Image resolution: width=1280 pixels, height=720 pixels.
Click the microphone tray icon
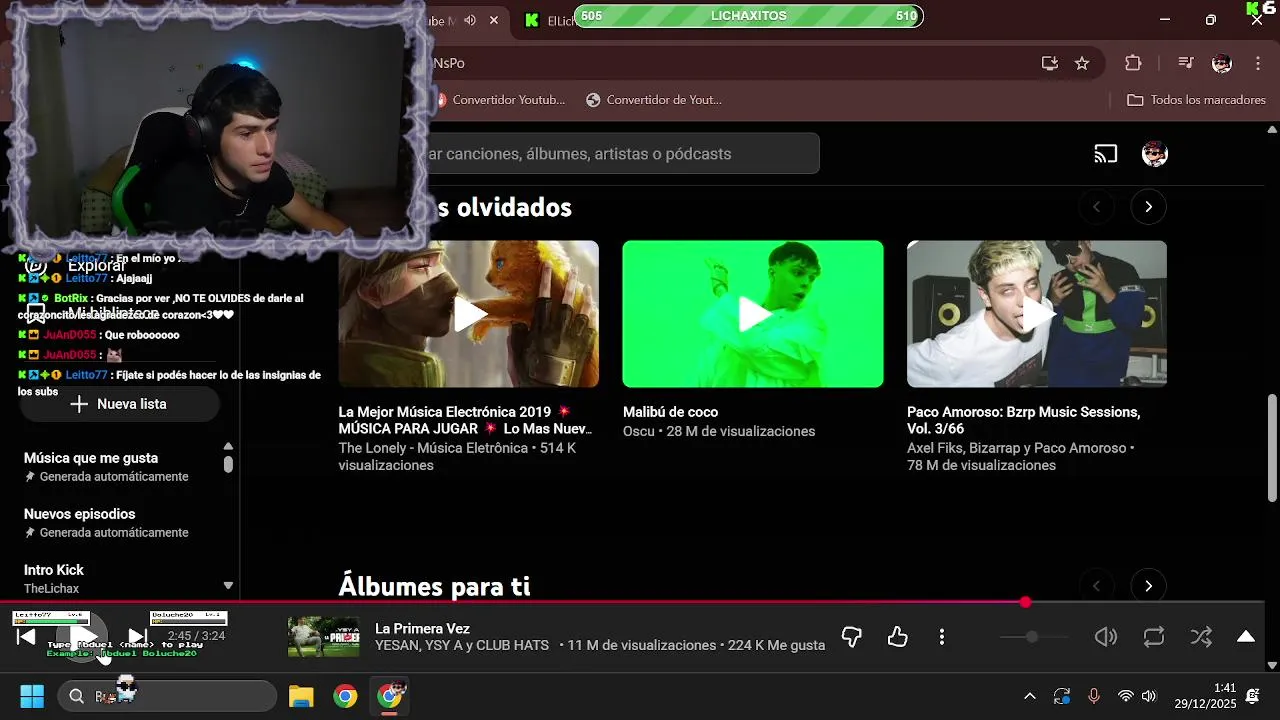coord(1094,696)
